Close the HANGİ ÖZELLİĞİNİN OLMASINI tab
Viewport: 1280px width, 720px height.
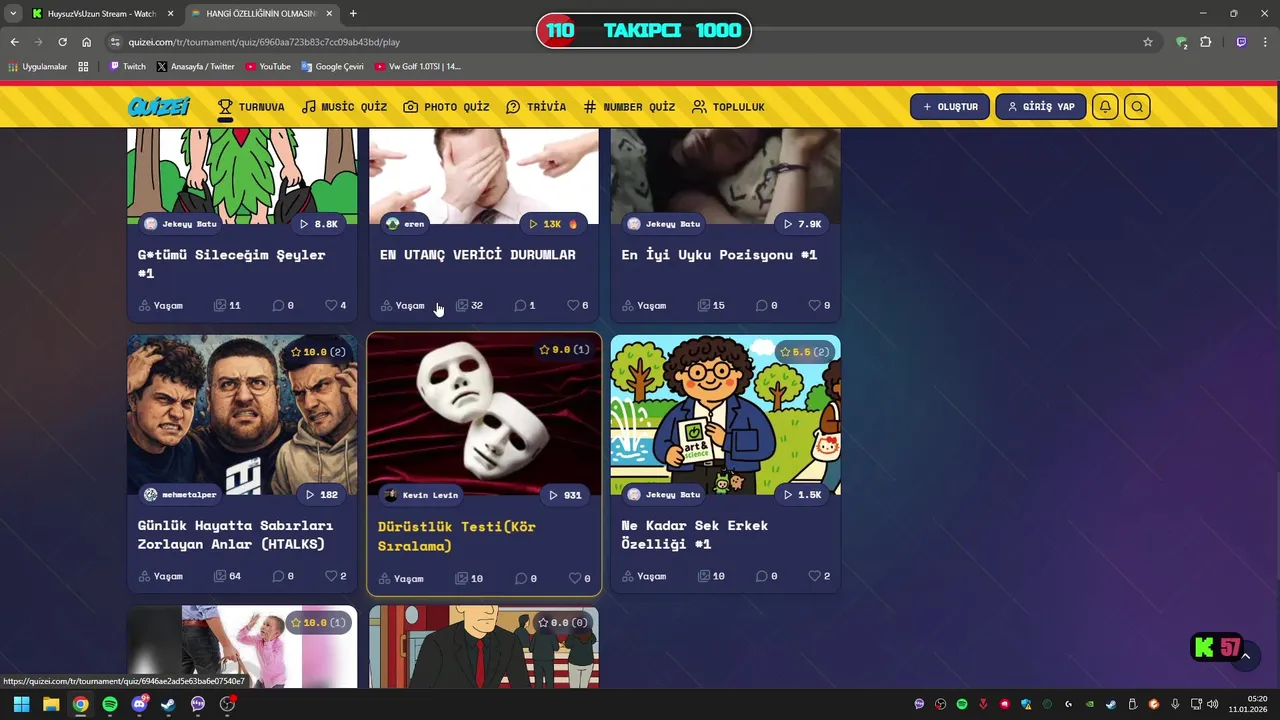tap(329, 13)
